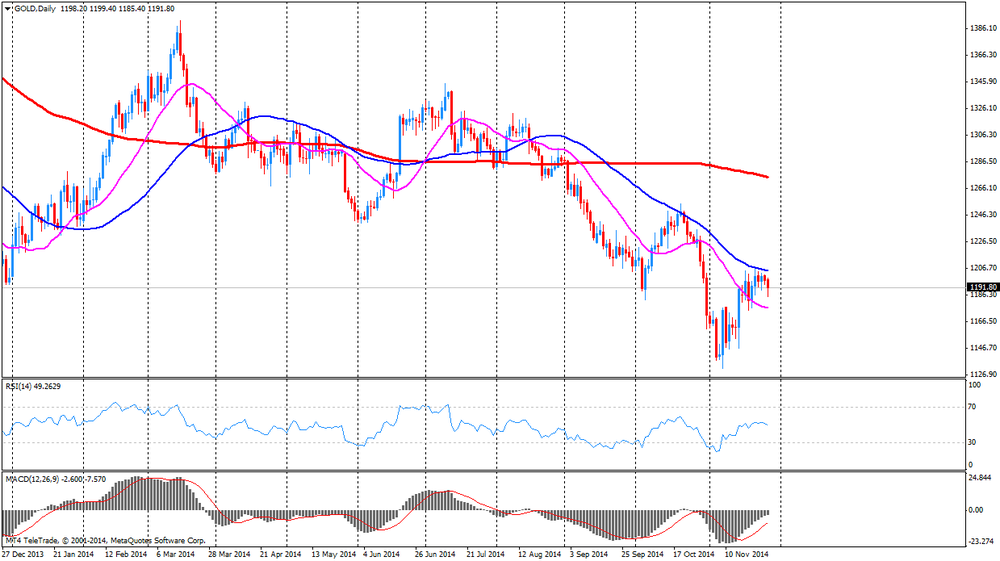Click the RSI(14) 49.2629 indicator label
The height and width of the screenshot is (561, 1000).
pyautogui.click(x=33, y=386)
